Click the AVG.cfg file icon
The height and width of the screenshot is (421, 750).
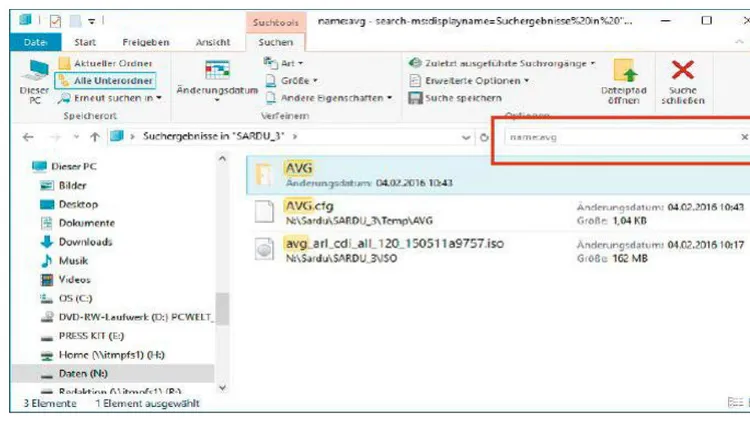coord(264,212)
